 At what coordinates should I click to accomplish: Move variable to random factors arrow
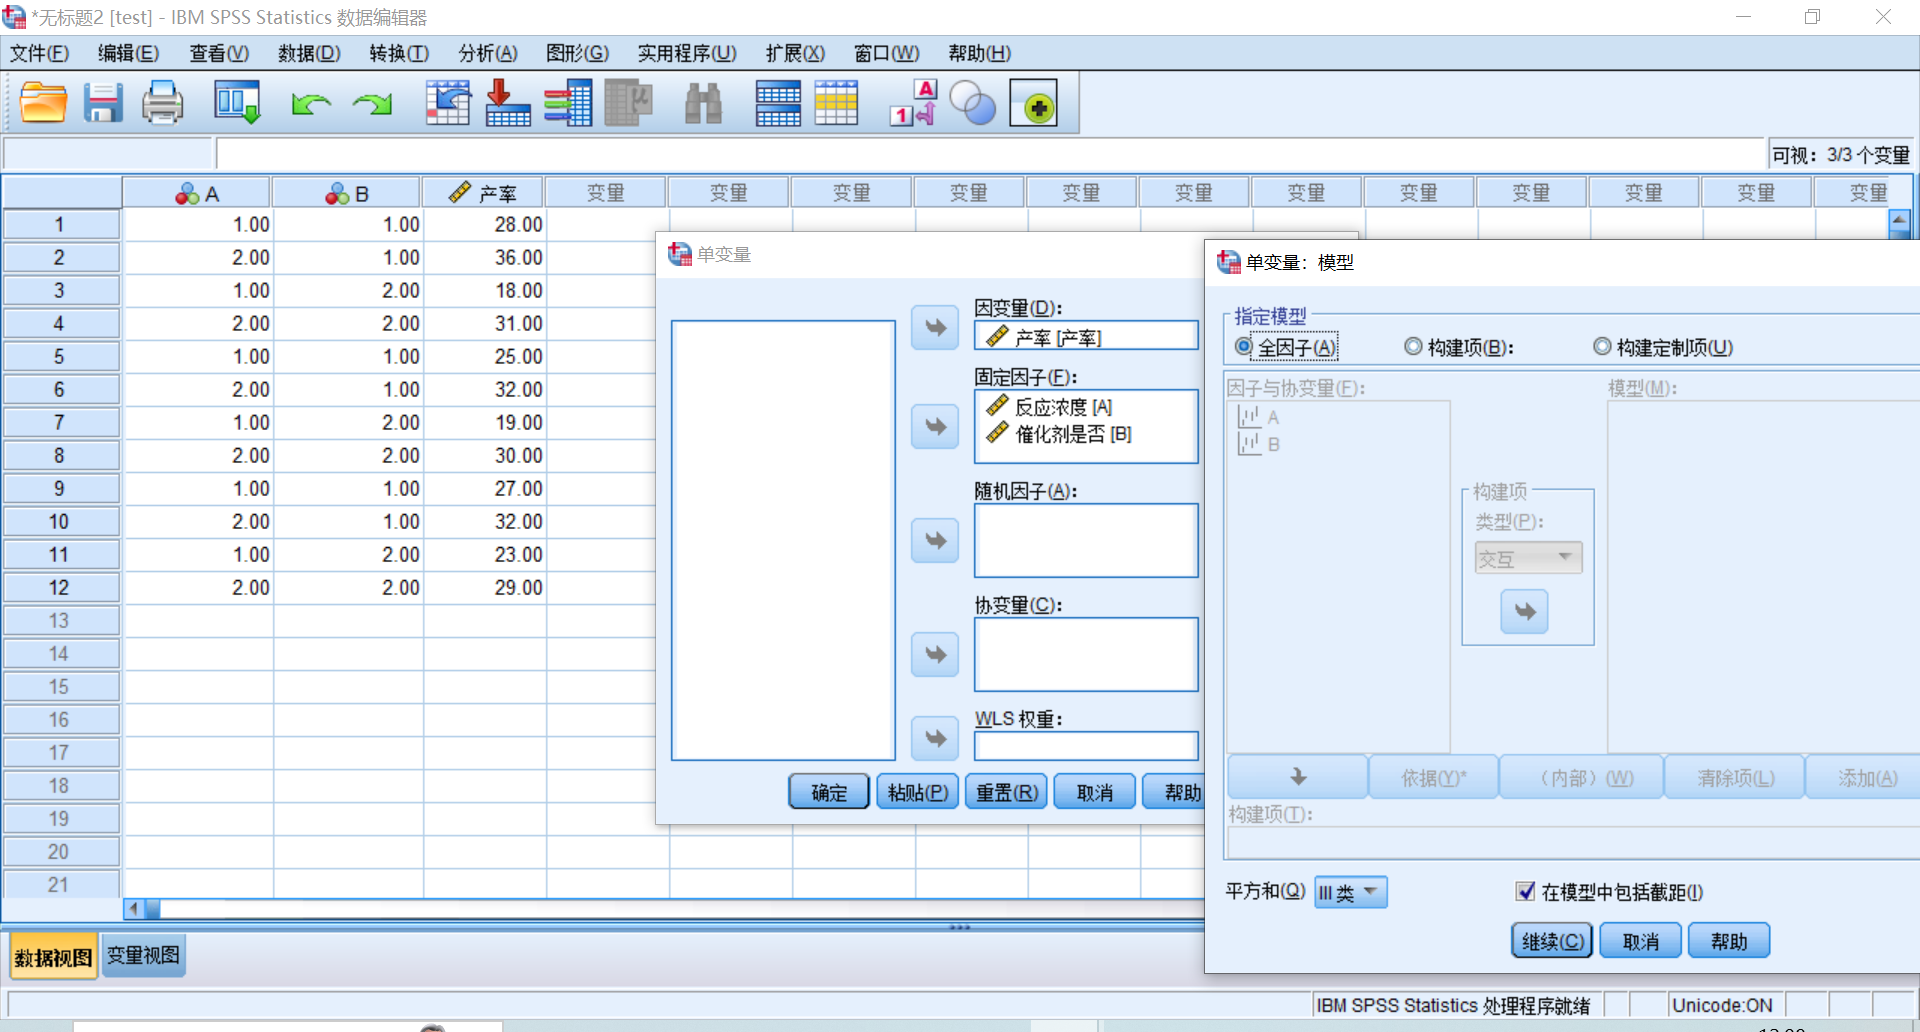click(x=935, y=541)
